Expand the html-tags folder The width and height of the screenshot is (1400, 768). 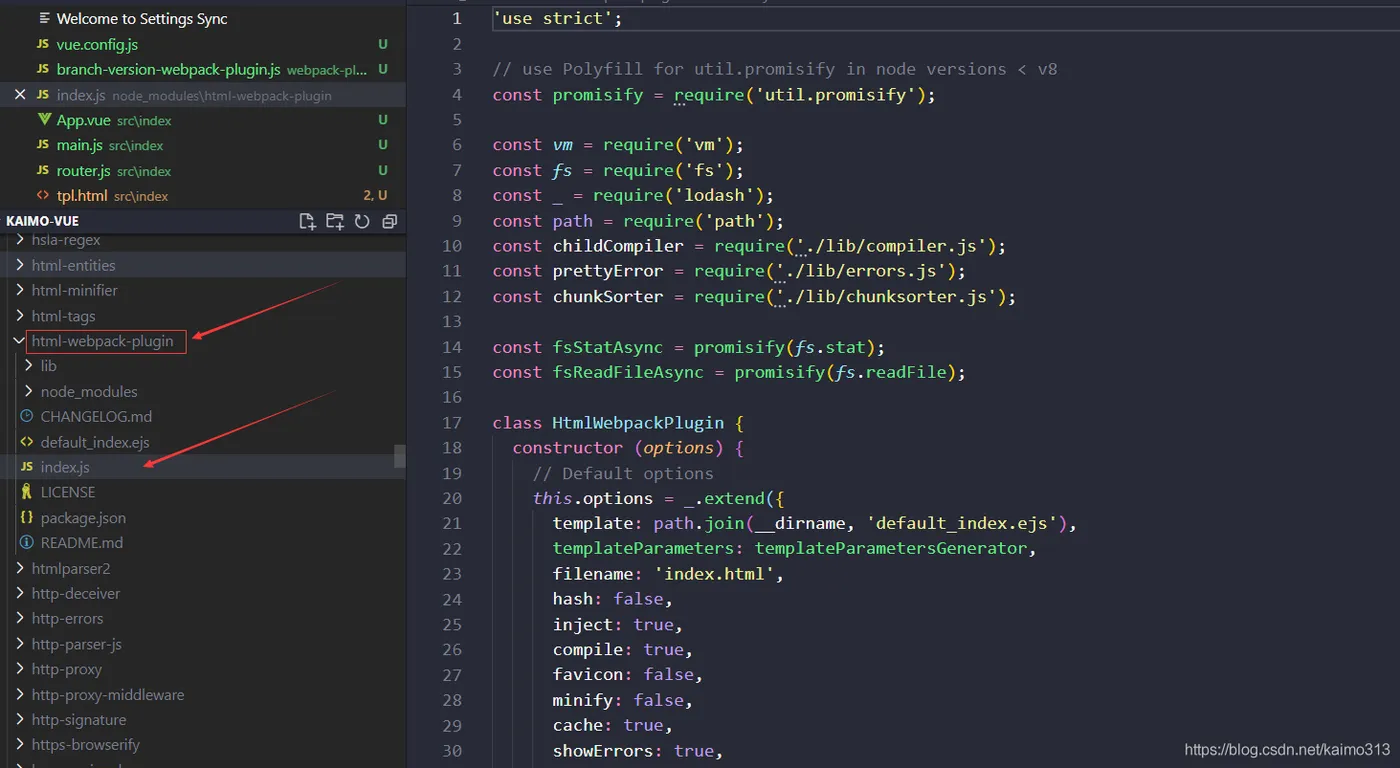click(x=19, y=316)
